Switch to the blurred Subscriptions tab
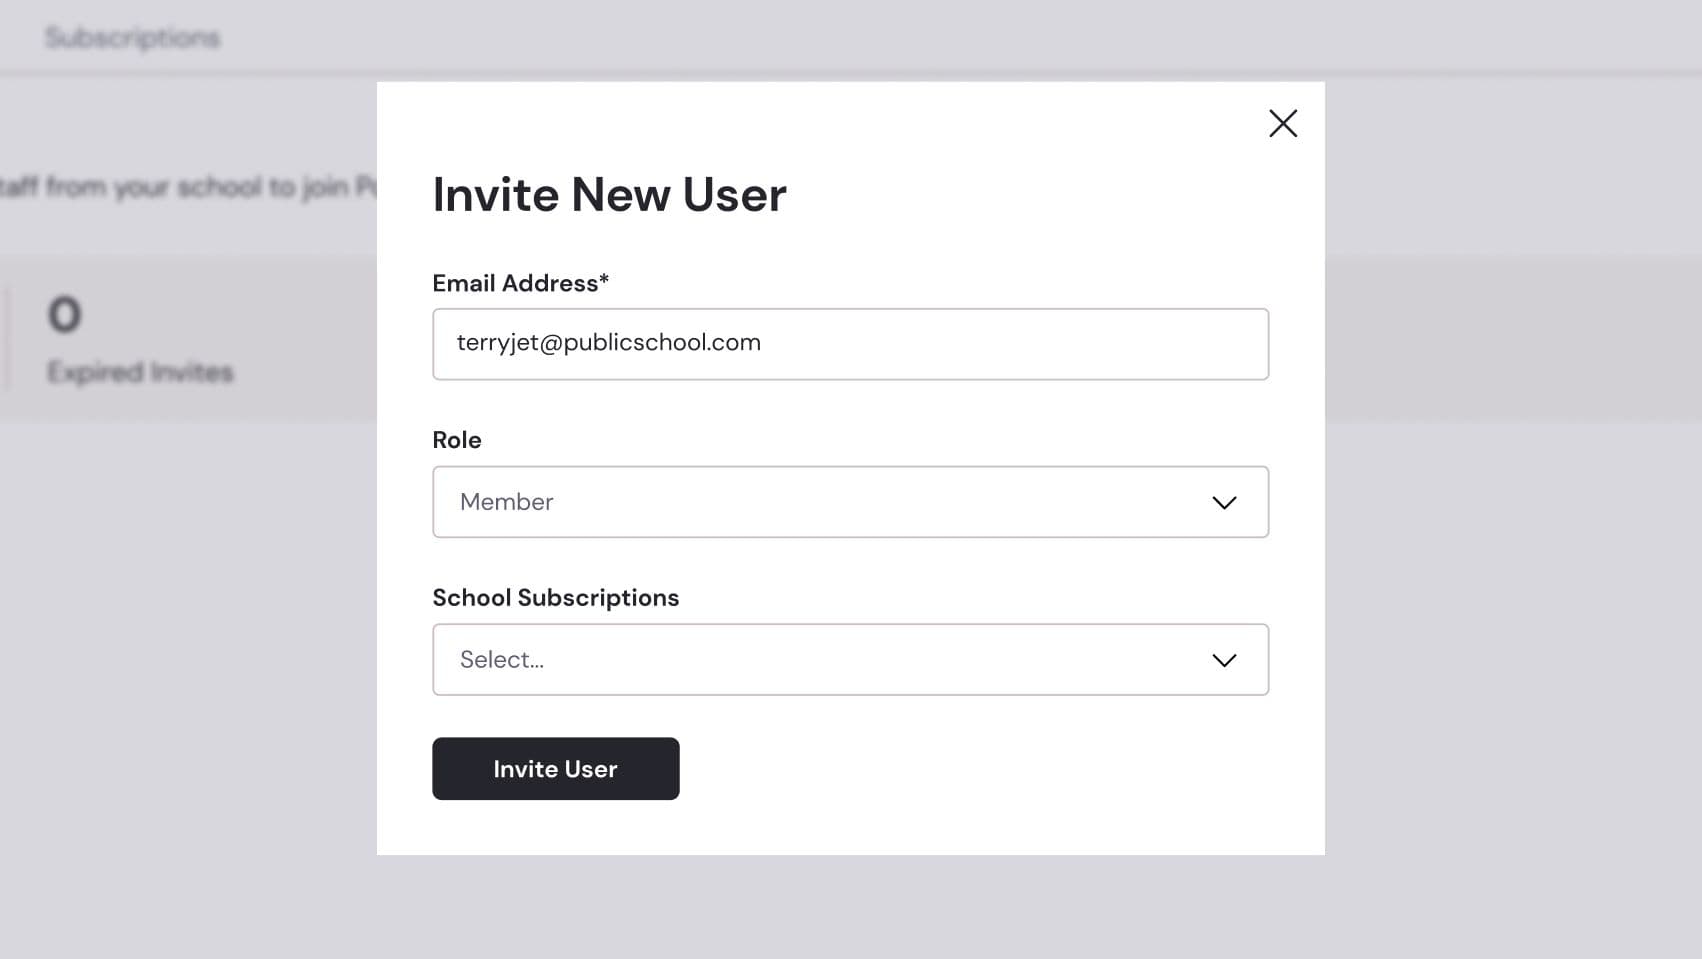 (x=132, y=38)
